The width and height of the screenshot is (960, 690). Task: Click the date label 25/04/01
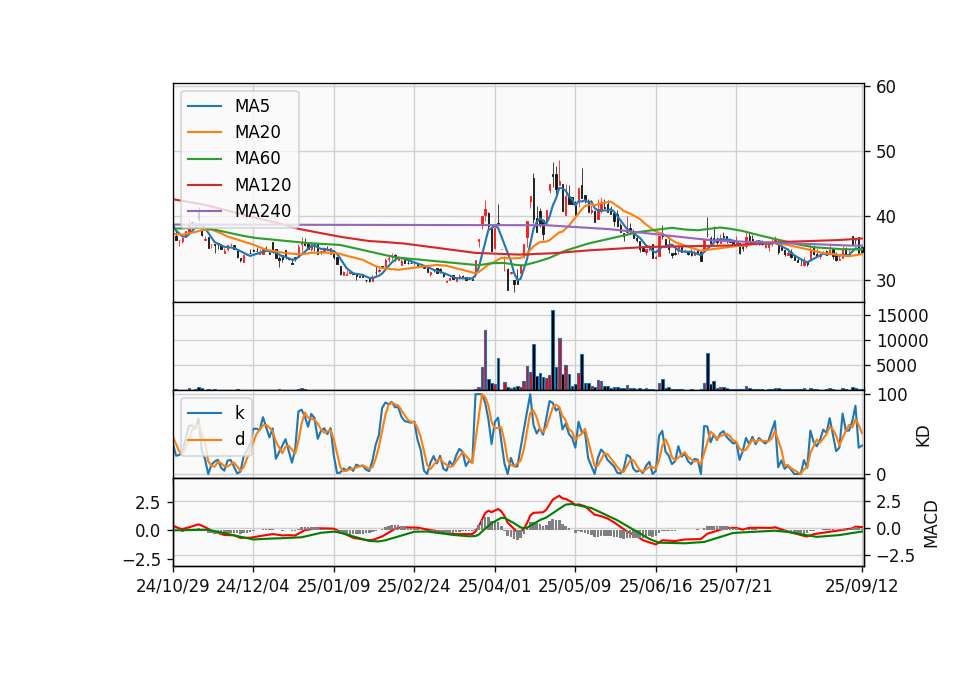(x=495, y=586)
